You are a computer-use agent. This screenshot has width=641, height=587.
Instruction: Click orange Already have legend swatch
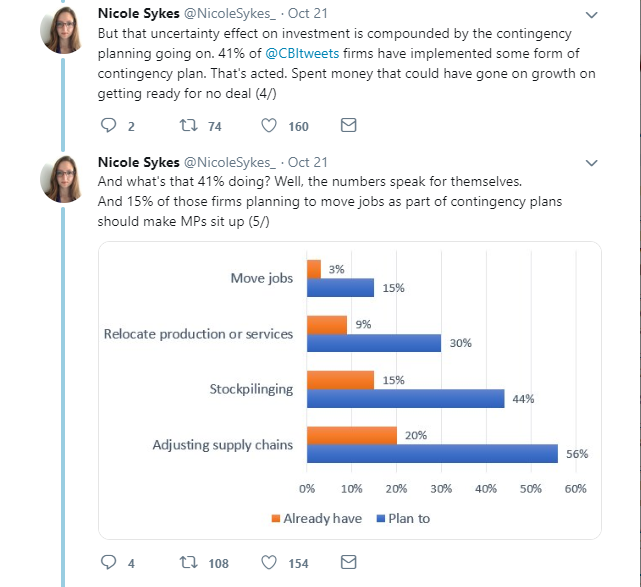click(276, 518)
